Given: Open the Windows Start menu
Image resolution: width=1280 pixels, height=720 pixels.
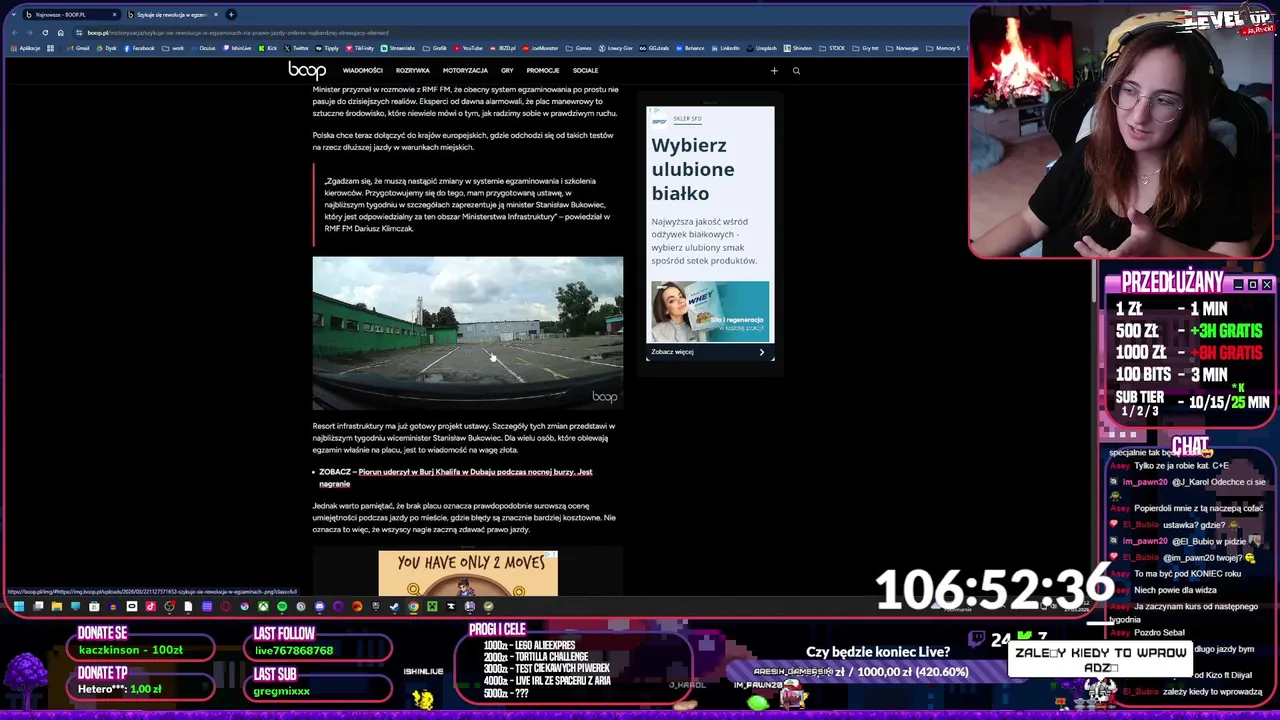Looking at the screenshot, I should pyautogui.click(x=18, y=606).
